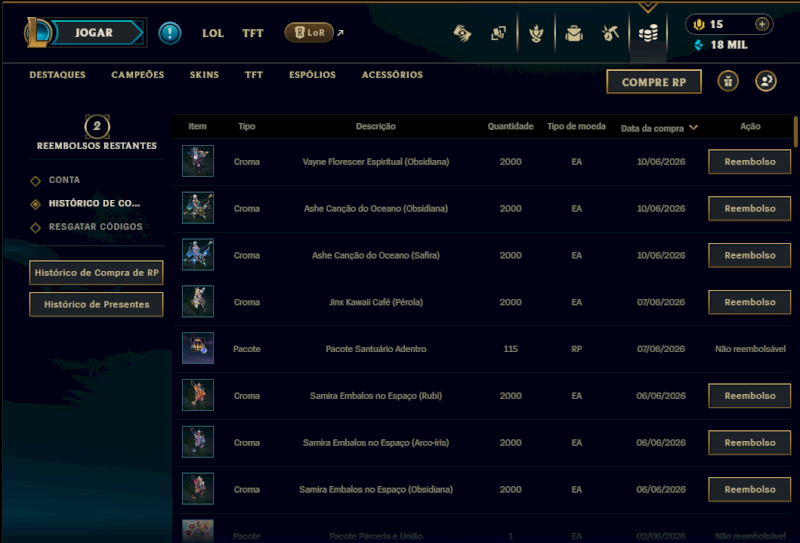
Task: Click Não reembolsável for Santuário Adentro
Action: click(x=750, y=349)
